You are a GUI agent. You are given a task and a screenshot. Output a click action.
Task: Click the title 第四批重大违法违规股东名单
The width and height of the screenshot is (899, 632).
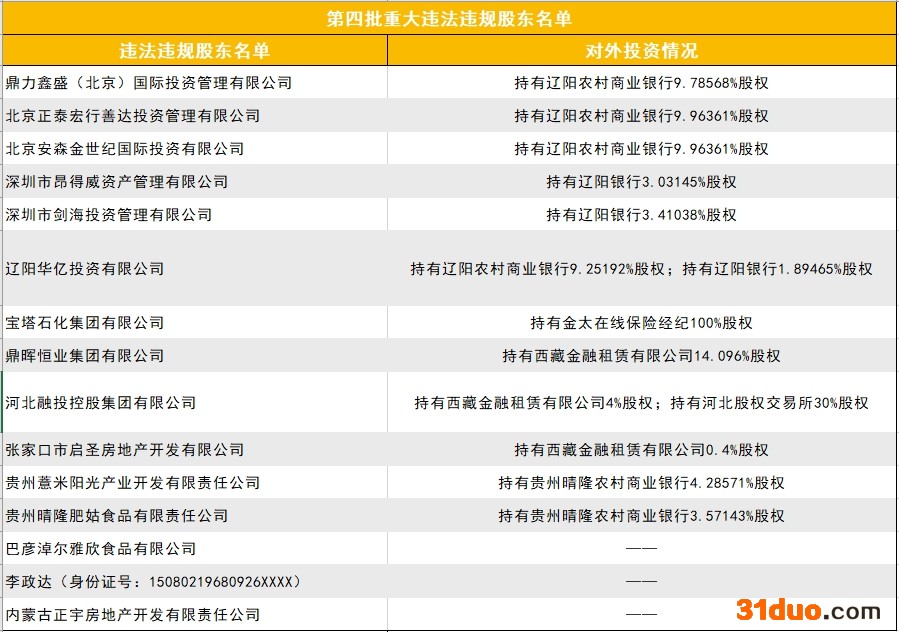point(449,18)
